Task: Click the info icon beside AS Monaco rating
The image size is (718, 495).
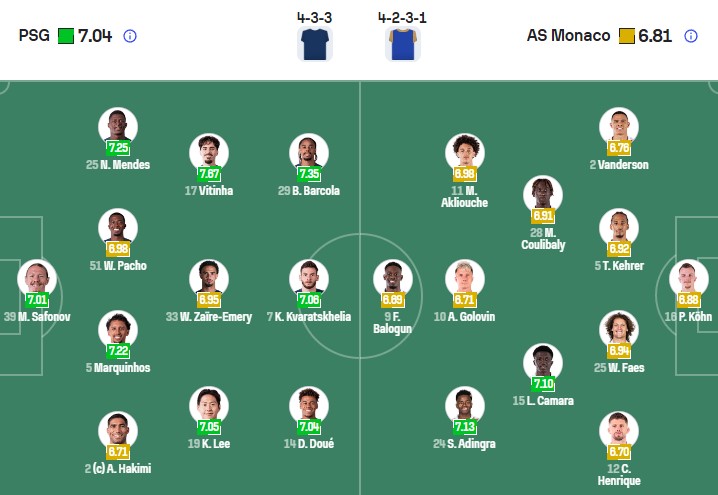Action: pyautogui.click(x=690, y=36)
